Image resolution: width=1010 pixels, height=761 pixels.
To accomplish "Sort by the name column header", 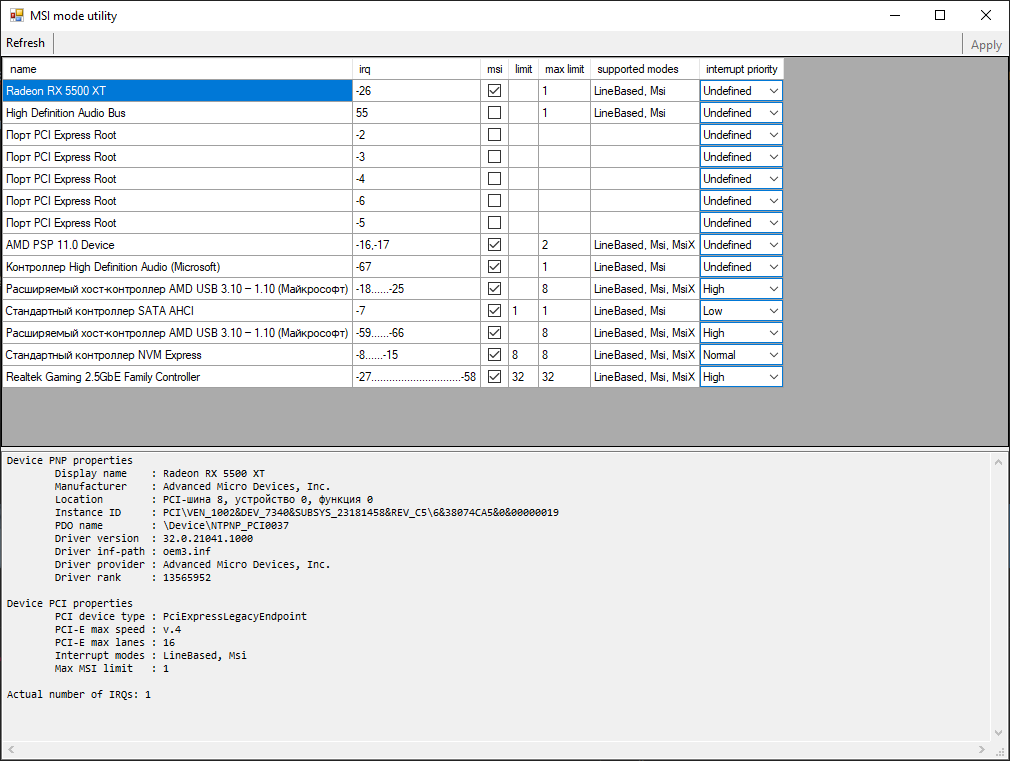I will pyautogui.click(x=177, y=69).
